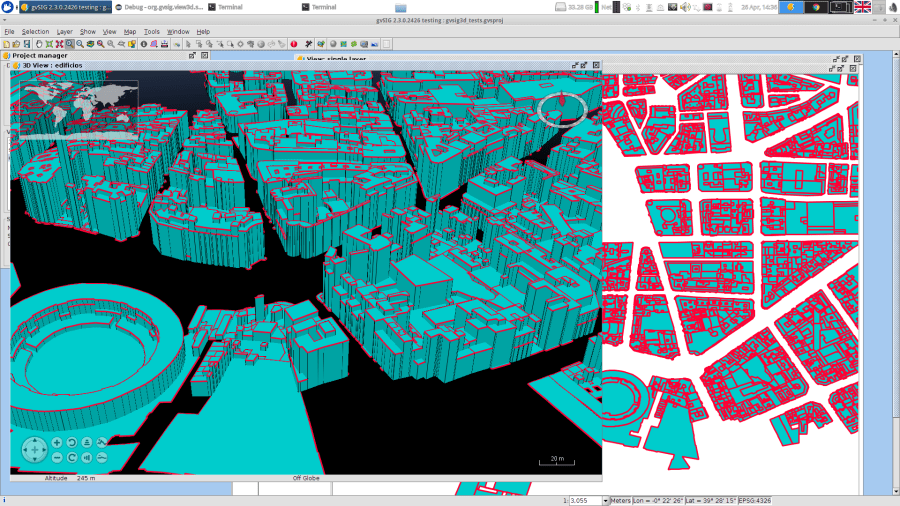Open the Map menu
This screenshot has height=506, width=900.
point(130,31)
